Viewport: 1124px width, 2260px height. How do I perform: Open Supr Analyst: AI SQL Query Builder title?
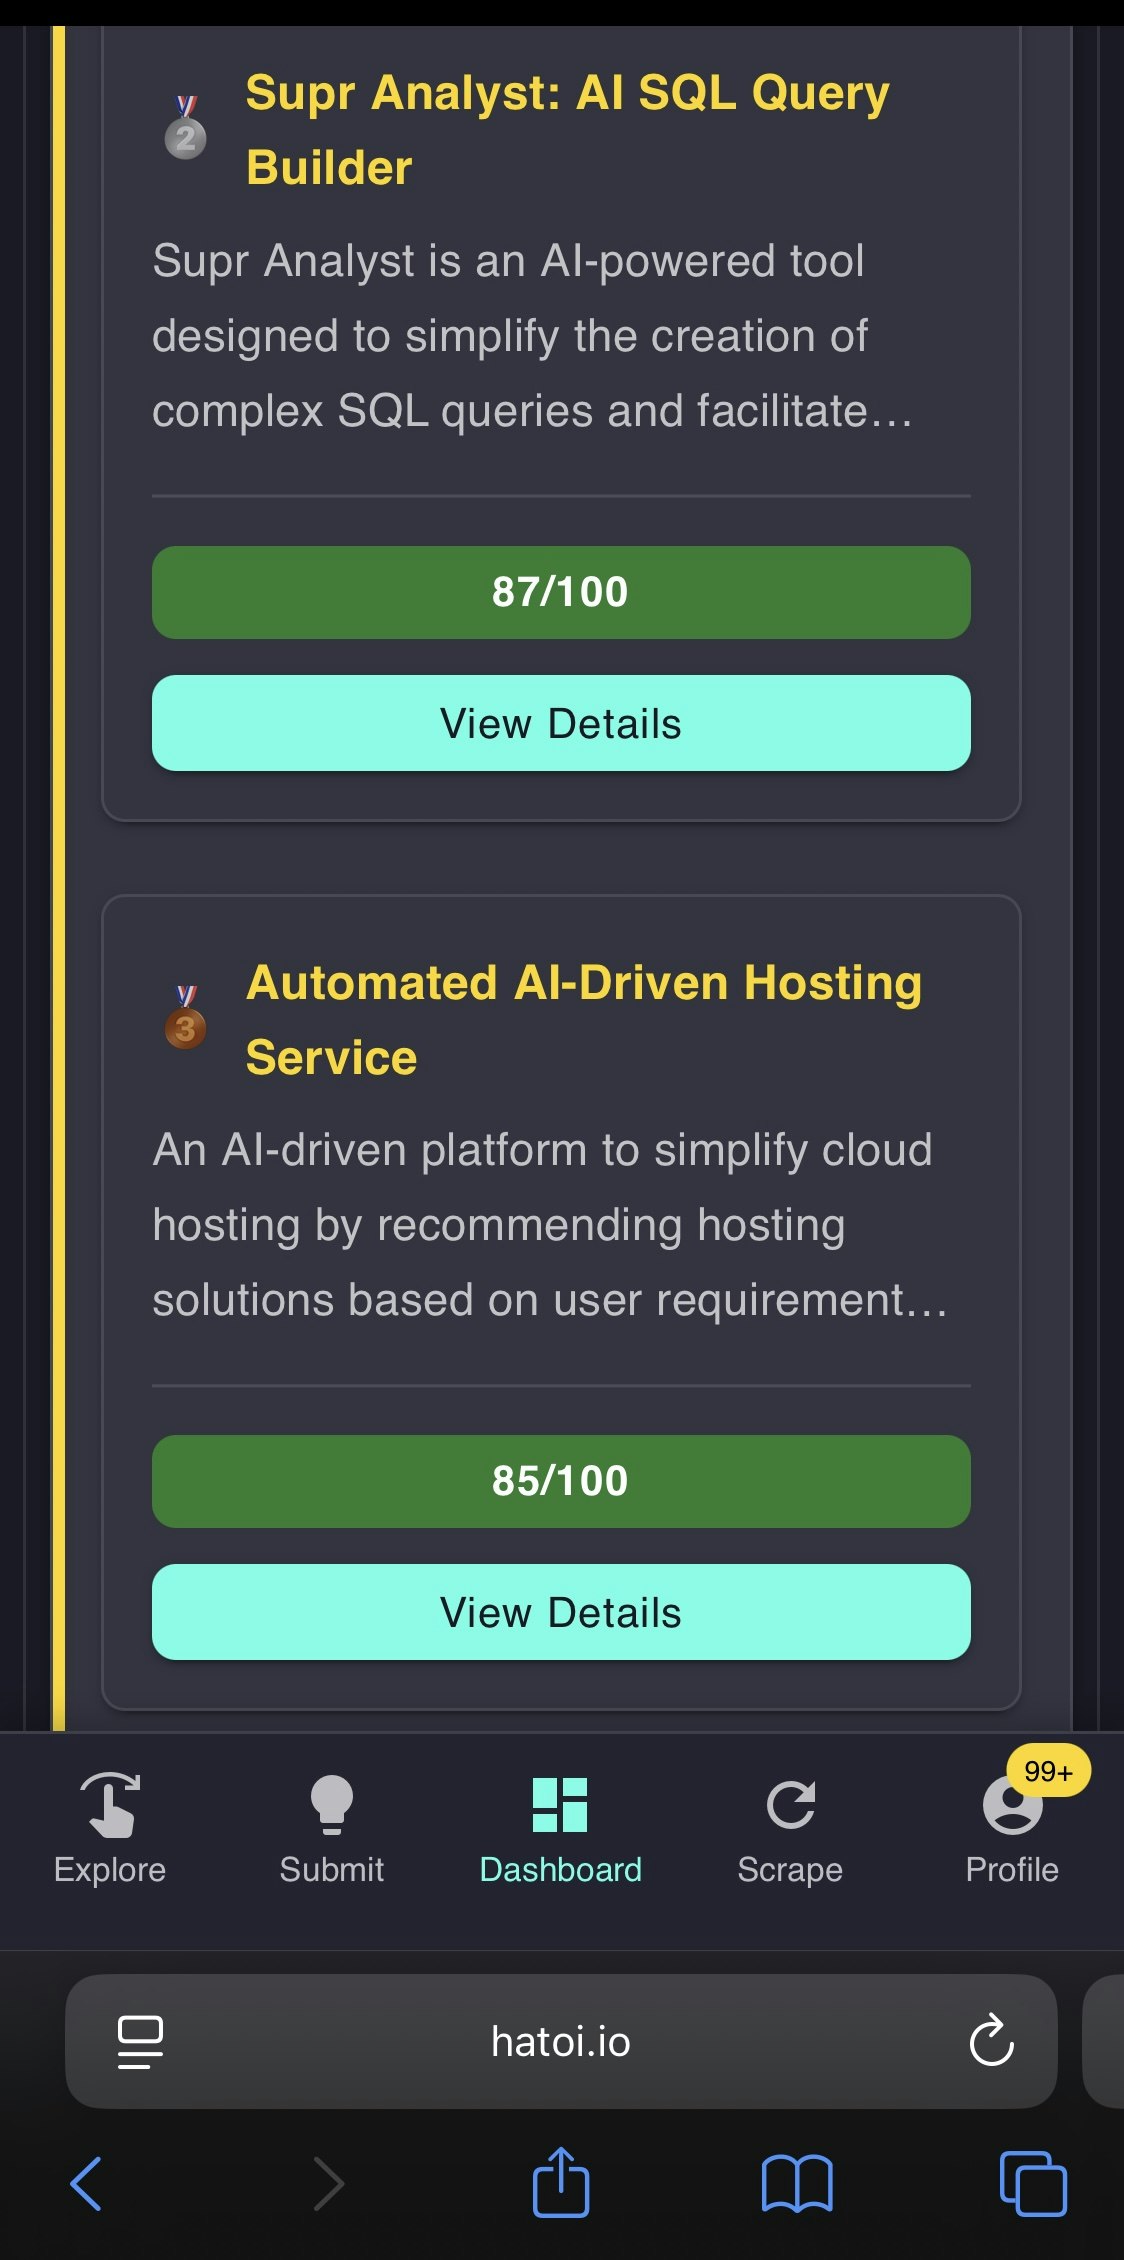pos(567,130)
